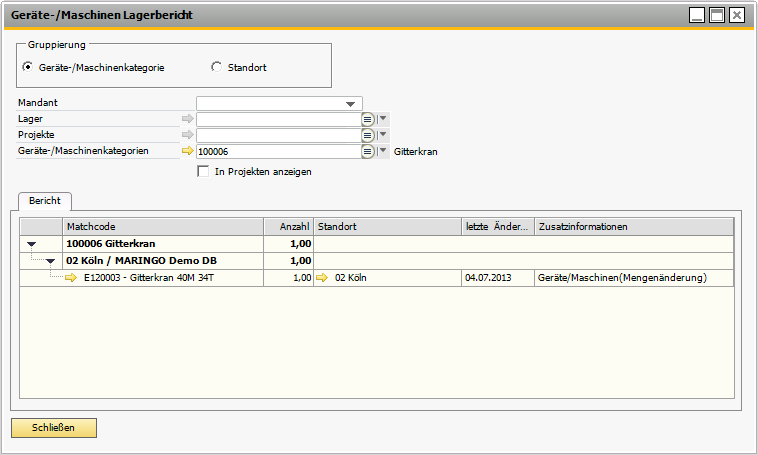Collapse the 100006 Gitterkran tree row
Image resolution: width=758 pixels, height=455 pixels.
point(31,244)
